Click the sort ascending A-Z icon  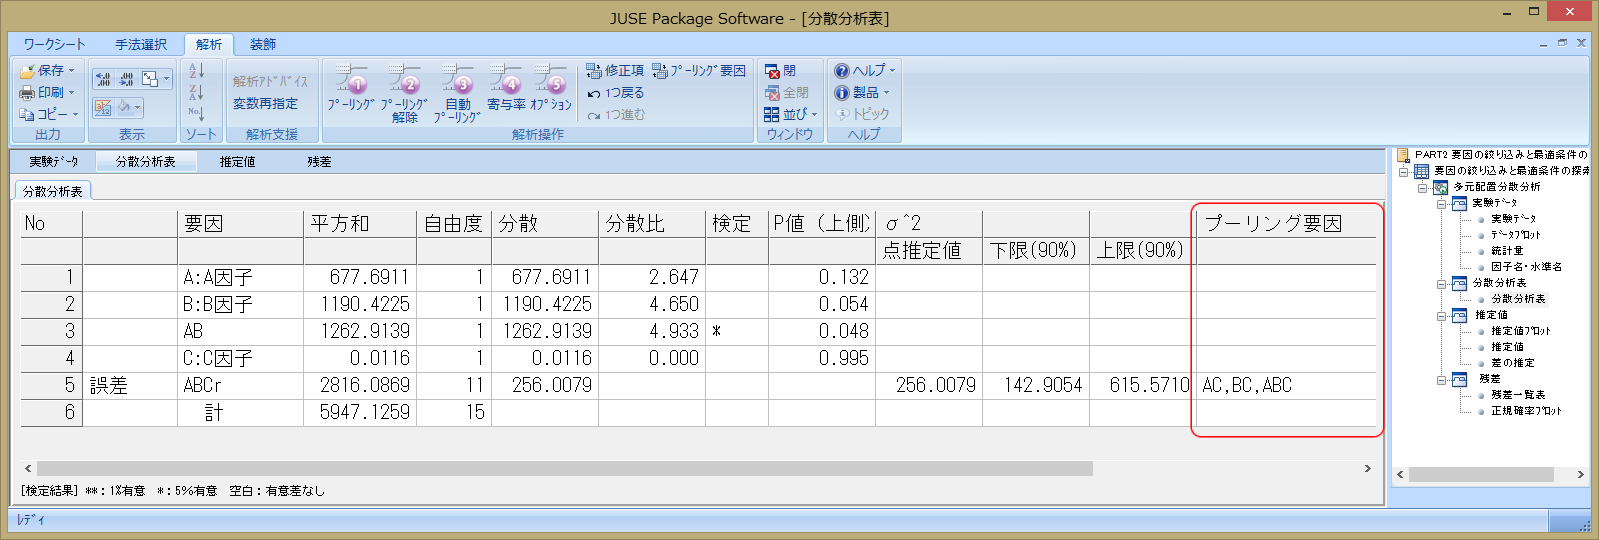196,70
